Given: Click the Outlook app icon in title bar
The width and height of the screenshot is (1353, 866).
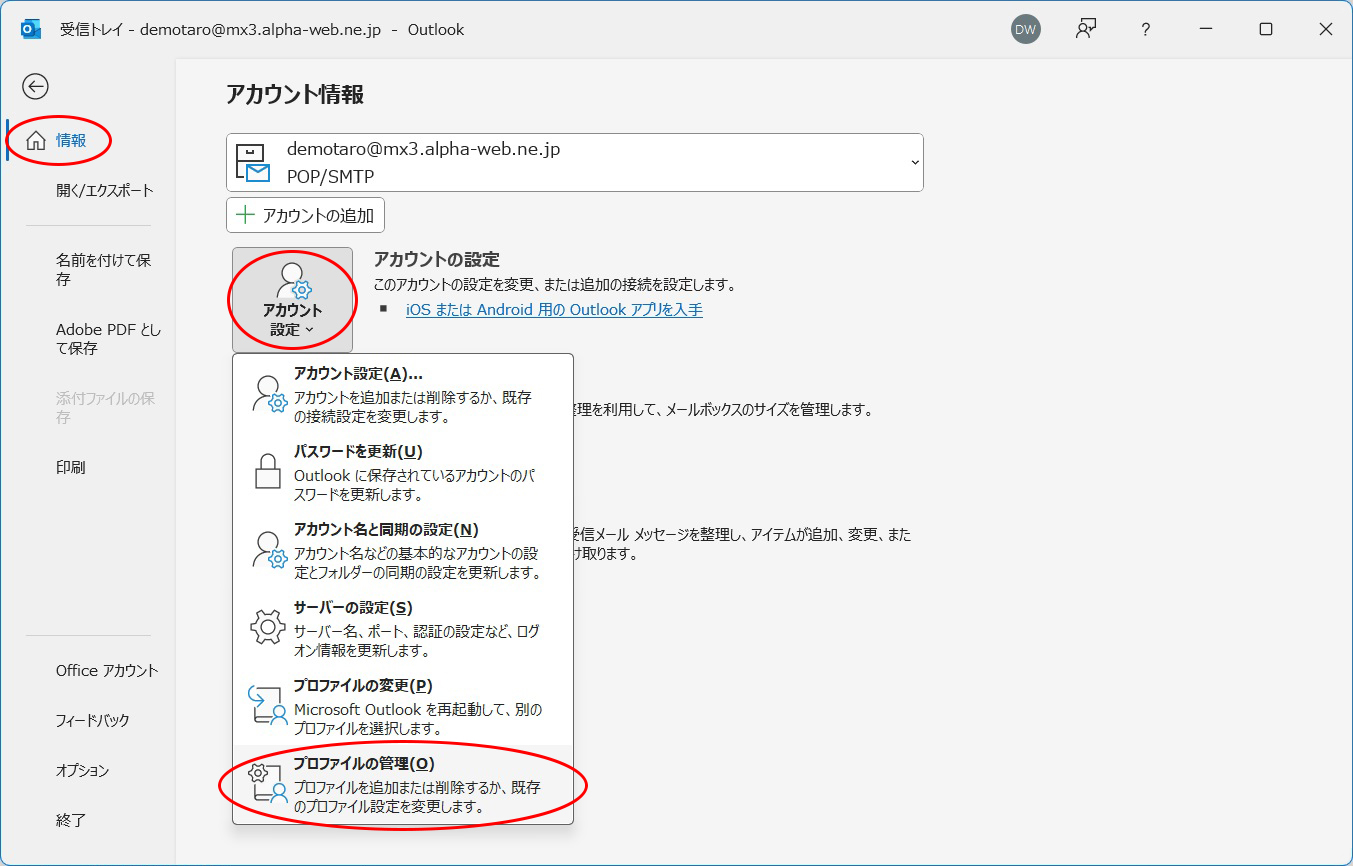Looking at the screenshot, I should (x=31, y=29).
